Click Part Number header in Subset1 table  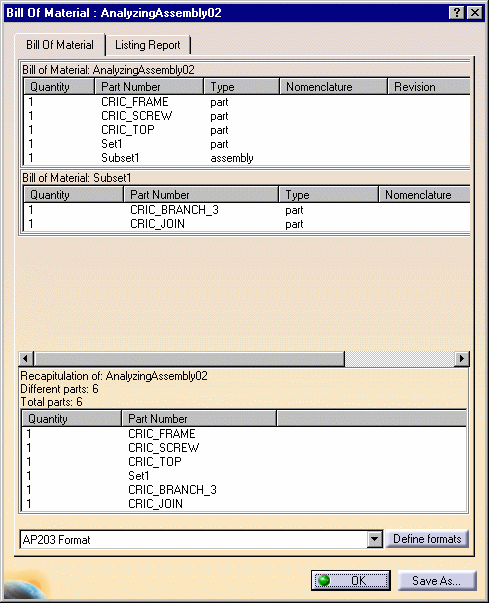tap(201, 195)
